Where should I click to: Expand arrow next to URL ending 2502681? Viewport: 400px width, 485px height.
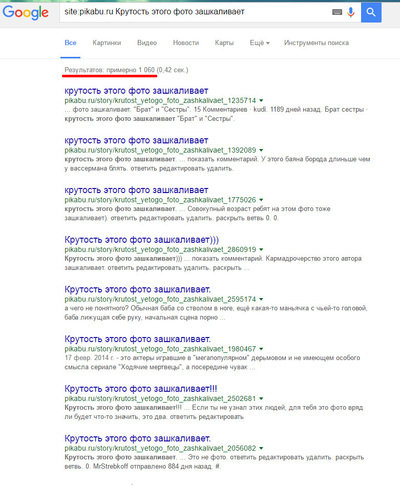click(x=261, y=398)
